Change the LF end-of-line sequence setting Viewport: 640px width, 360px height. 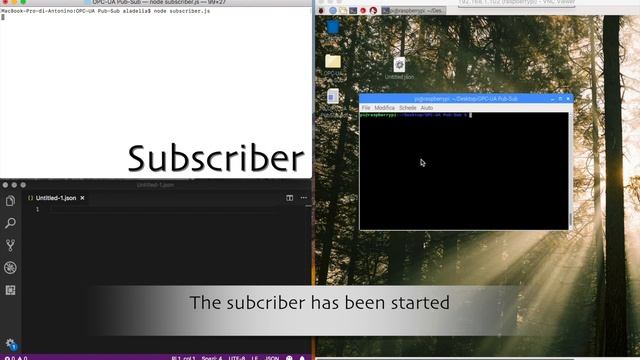[255, 358]
